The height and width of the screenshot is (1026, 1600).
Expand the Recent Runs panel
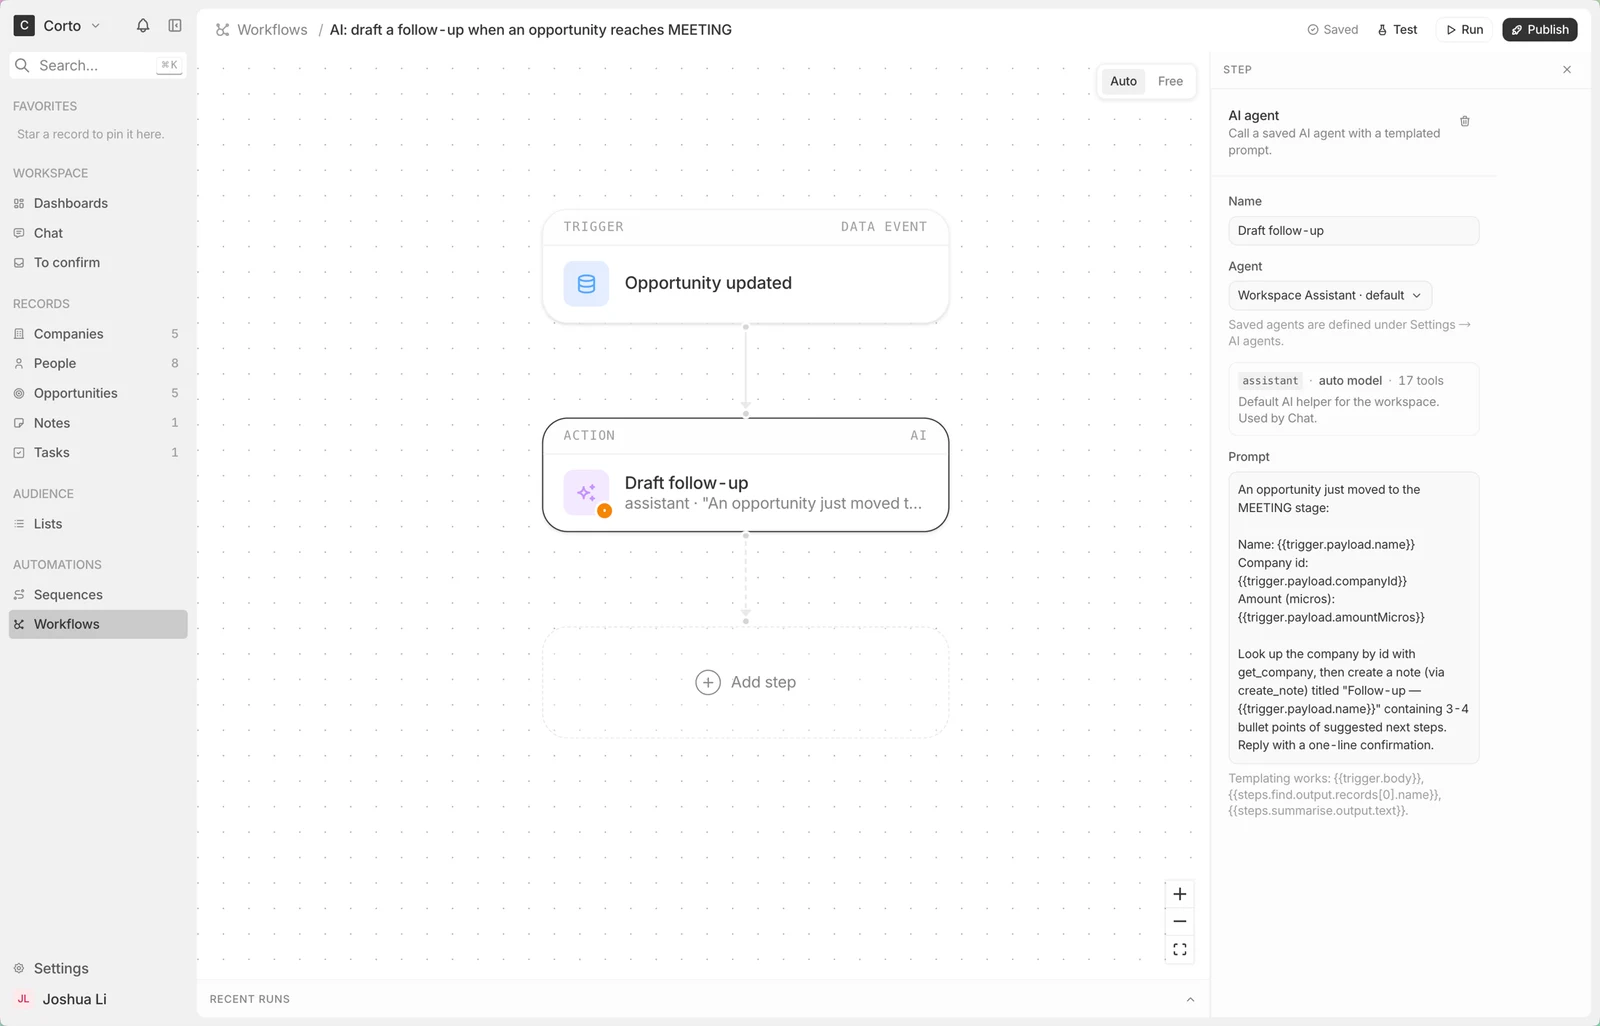click(x=1190, y=999)
